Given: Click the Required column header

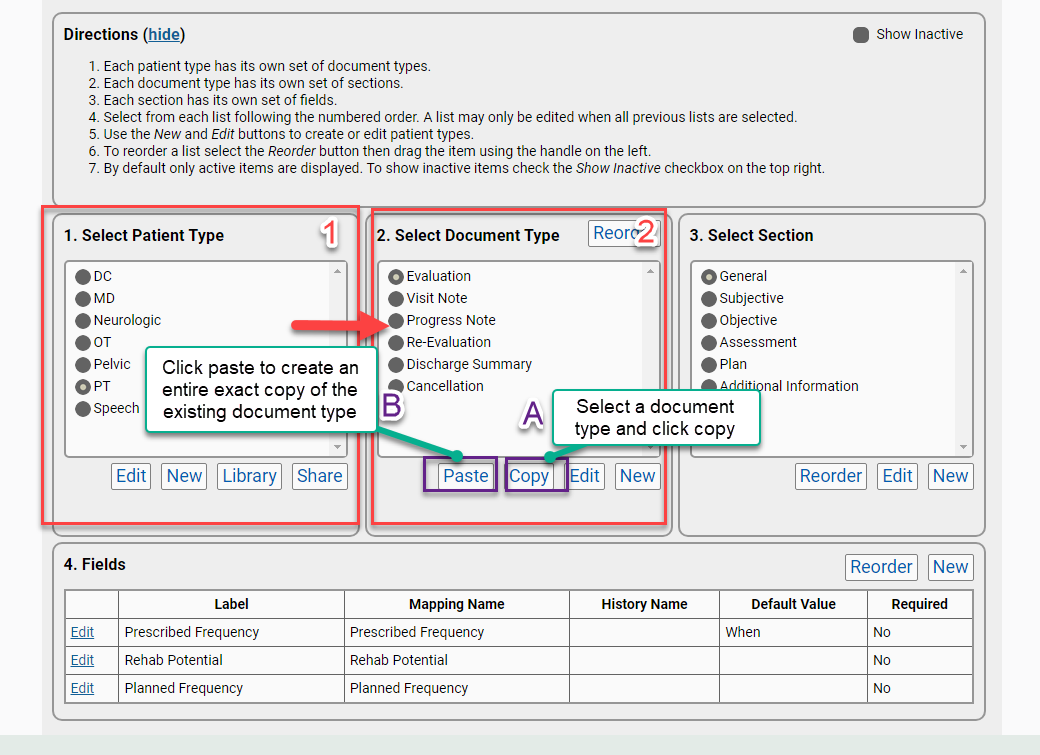Looking at the screenshot, I should [919, 604].
